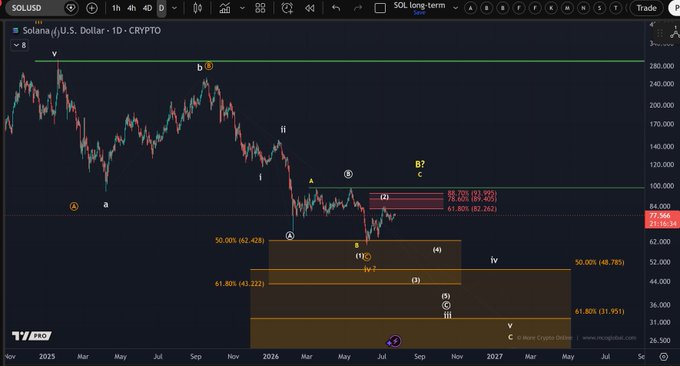Select the (3) wave label
Screen dimensions: 680x366
click(x=415, y=280)
